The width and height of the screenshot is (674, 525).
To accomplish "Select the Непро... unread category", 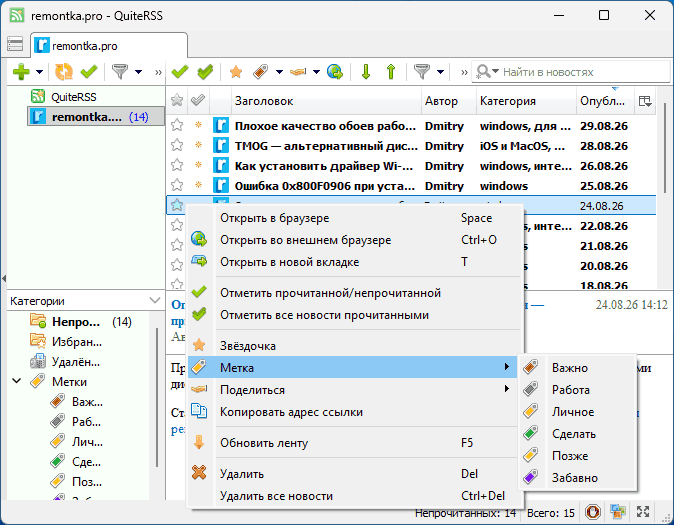I will click(x=81, y=322).
